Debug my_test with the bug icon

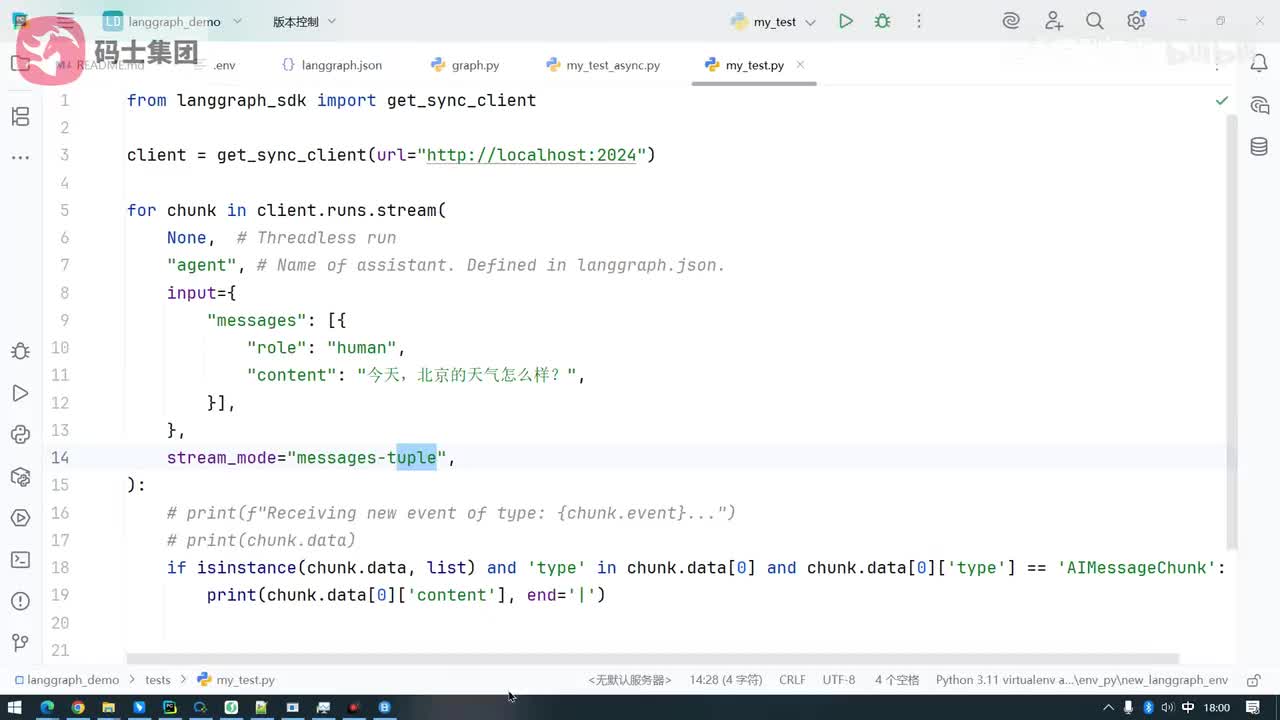[882, 21]
